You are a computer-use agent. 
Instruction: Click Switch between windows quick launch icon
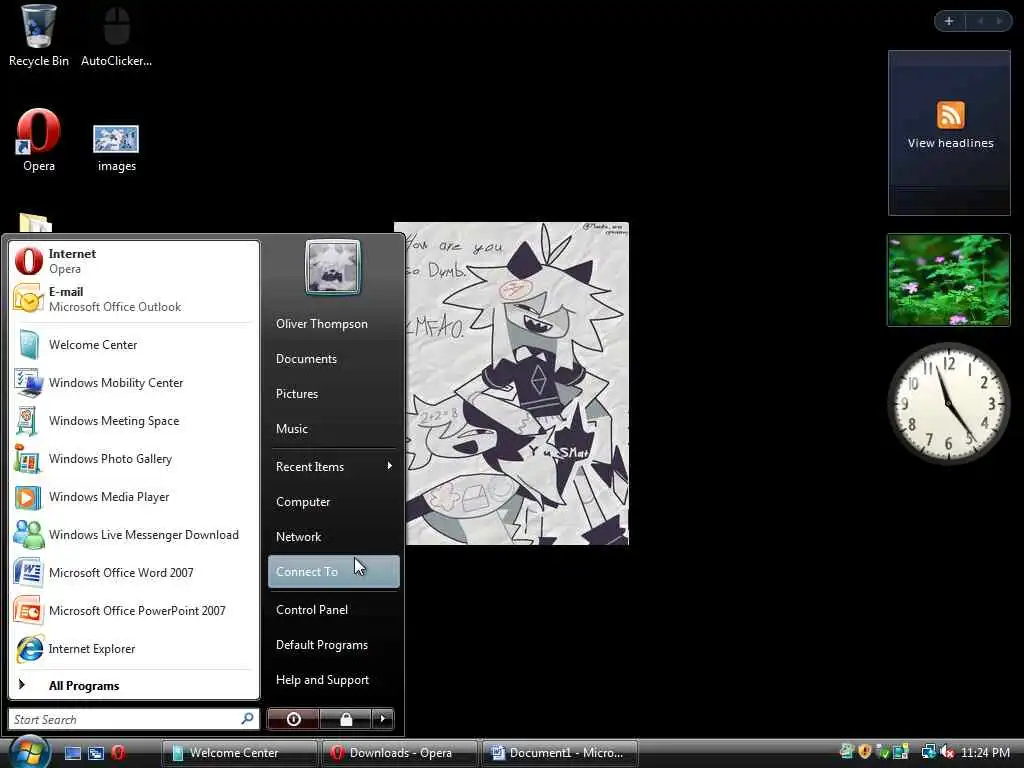(95, 753)
